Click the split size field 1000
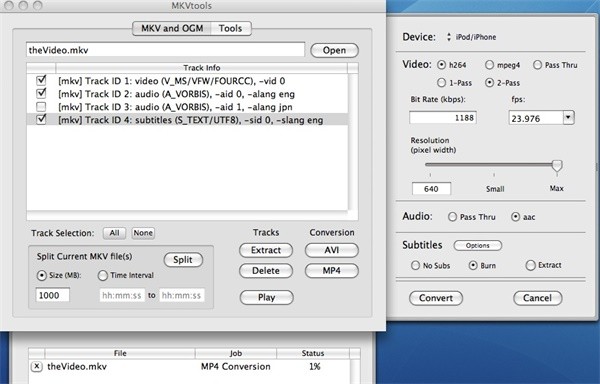The image size is (600, 384). (x=53, y=295)
